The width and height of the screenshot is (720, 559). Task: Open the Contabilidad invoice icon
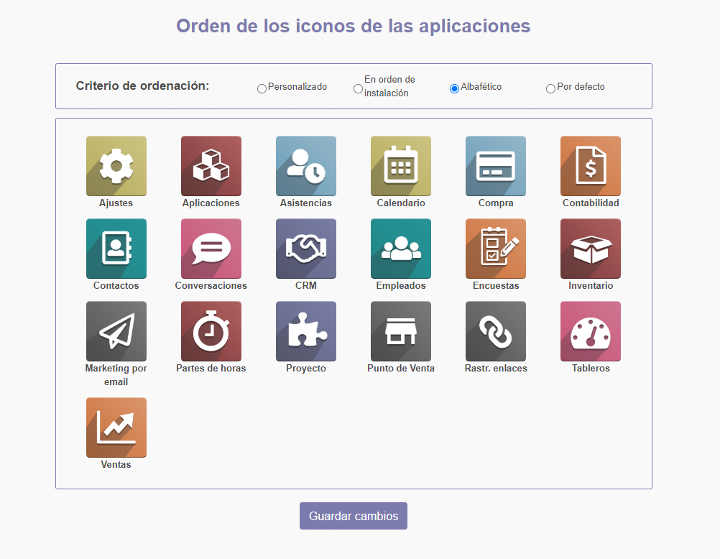591,166
